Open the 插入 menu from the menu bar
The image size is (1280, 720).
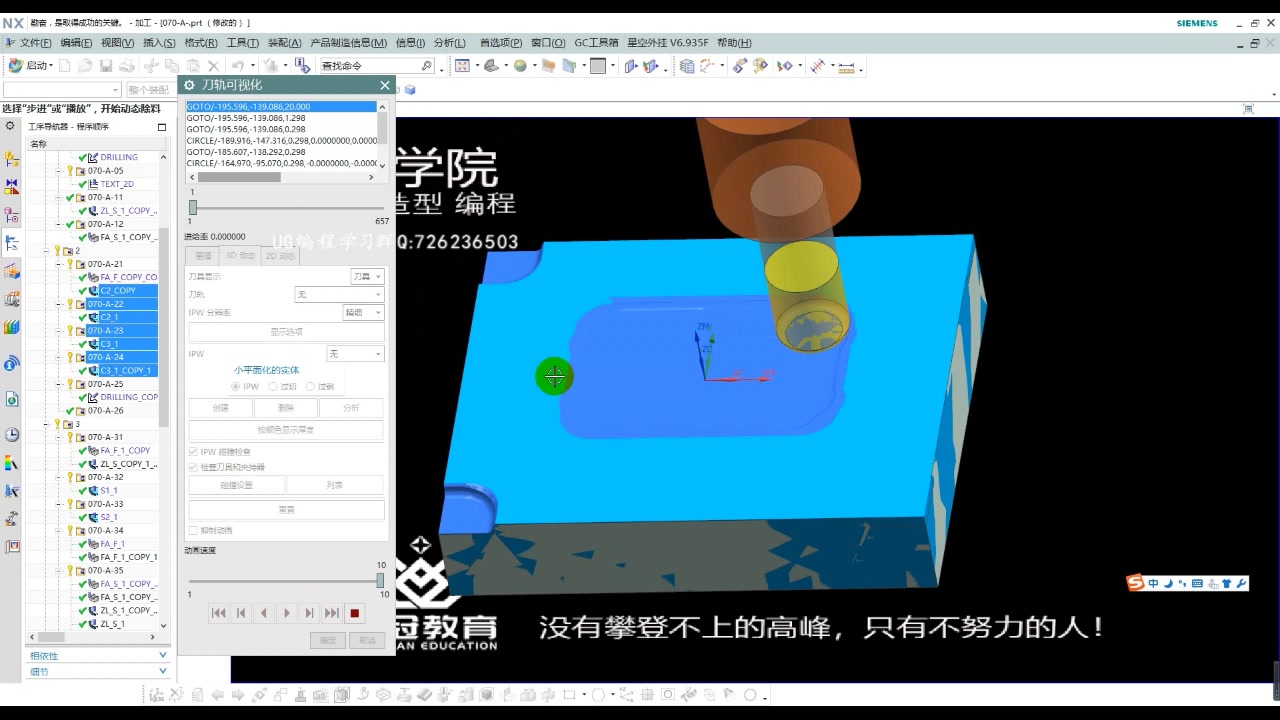[160, 42]
